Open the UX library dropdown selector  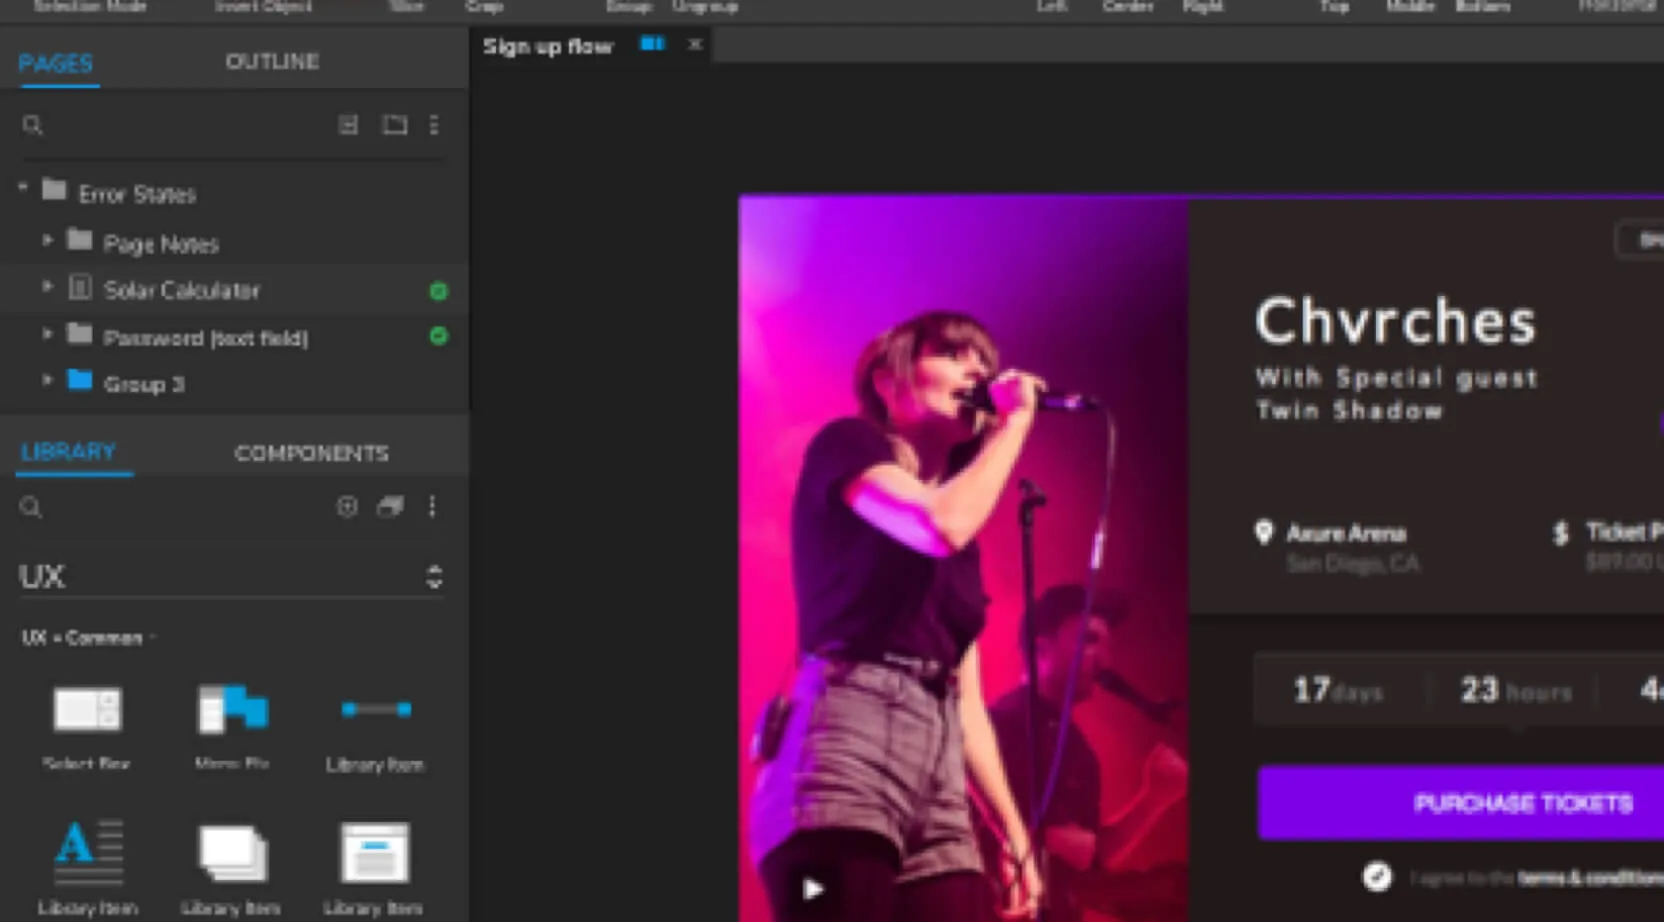coord(434,577)
